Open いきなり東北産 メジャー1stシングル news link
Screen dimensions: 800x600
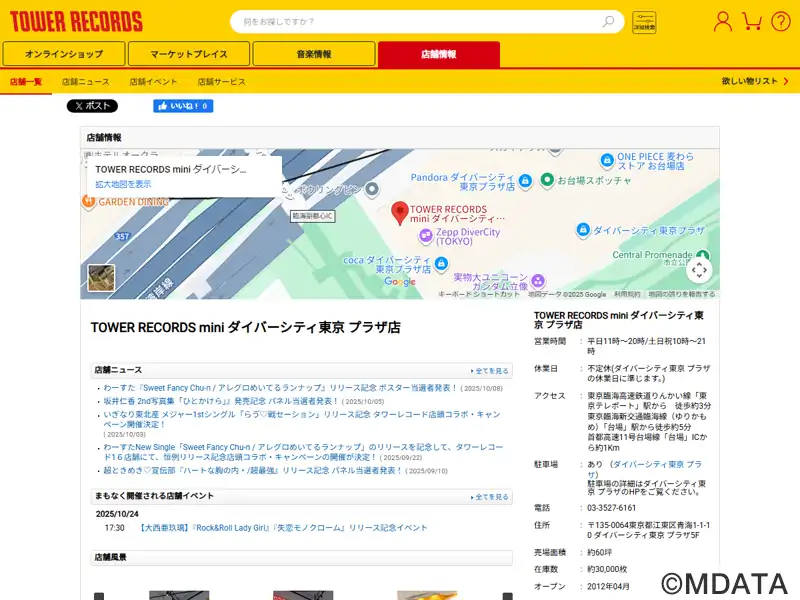(x=302, y=419)
